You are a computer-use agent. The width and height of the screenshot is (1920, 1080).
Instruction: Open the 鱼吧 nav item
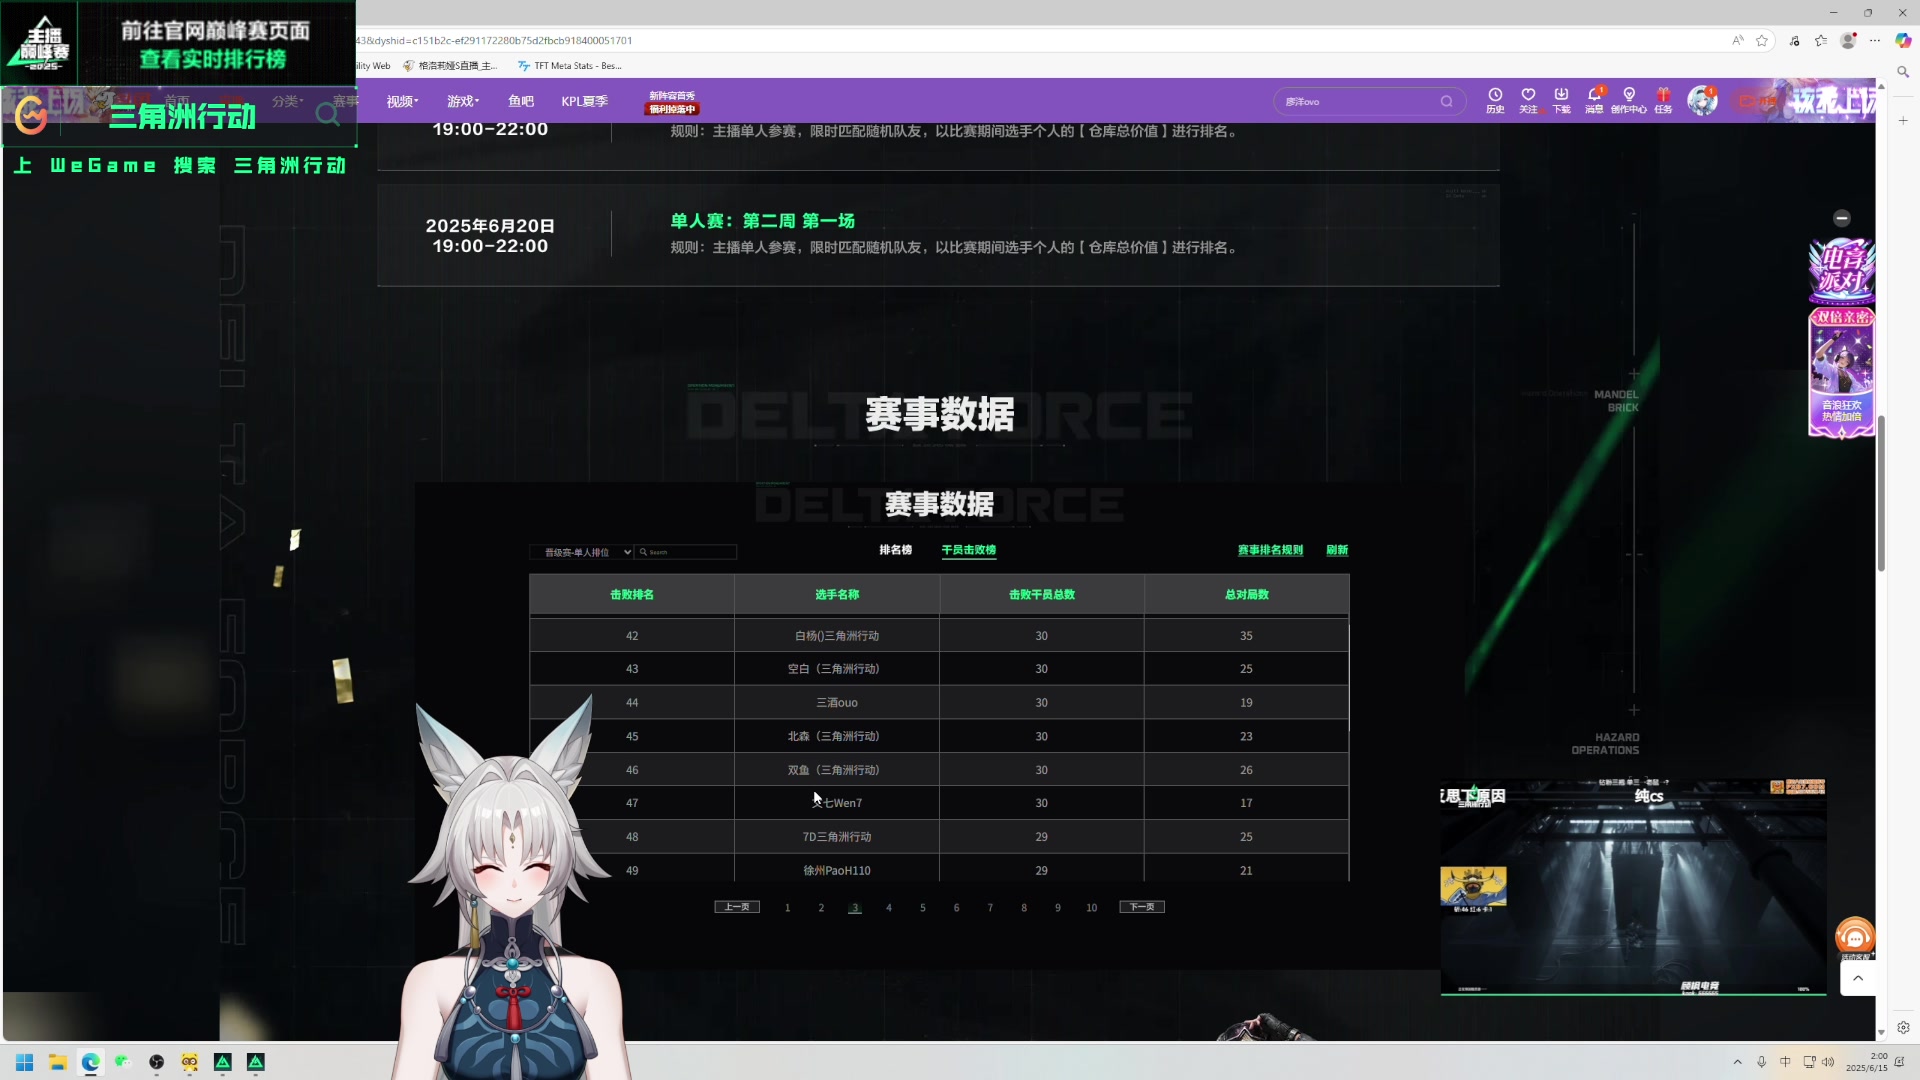(x=521, y=101)
